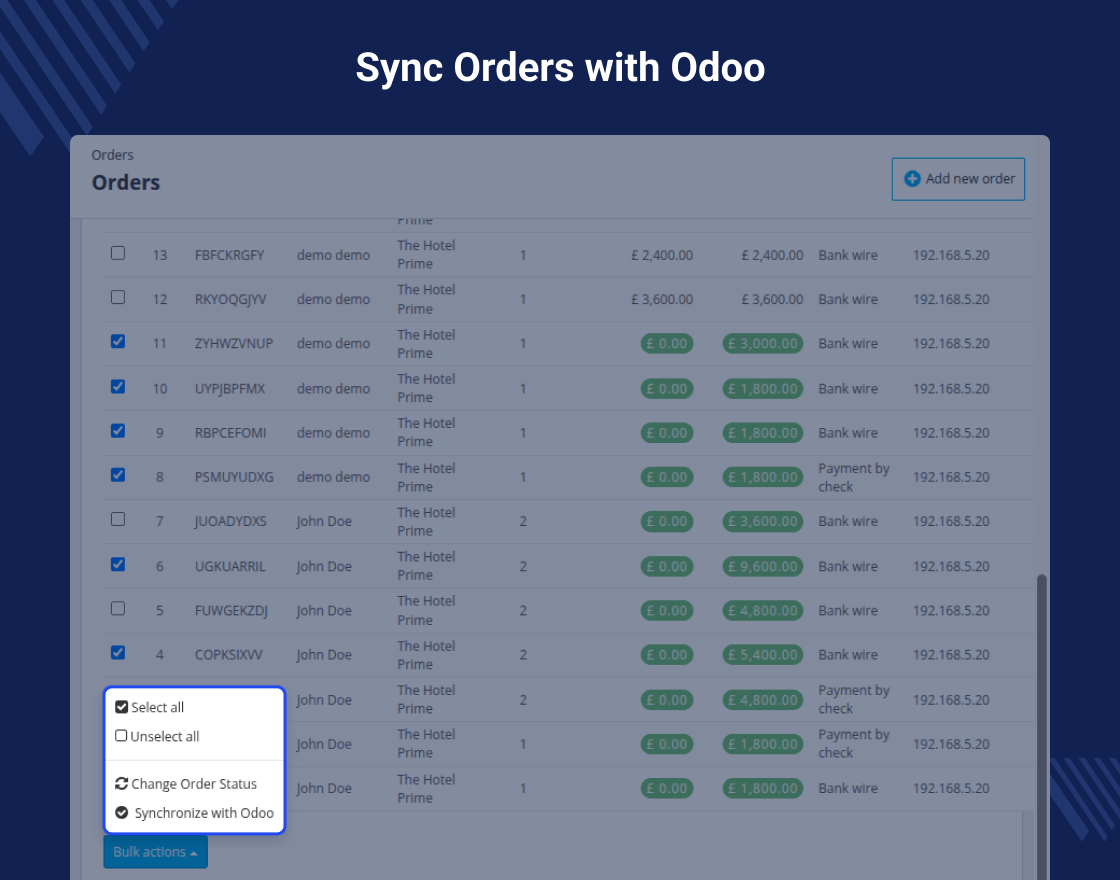Click Bank wire payment for order 4
The image size is (1120, 880).
point(848,655)
